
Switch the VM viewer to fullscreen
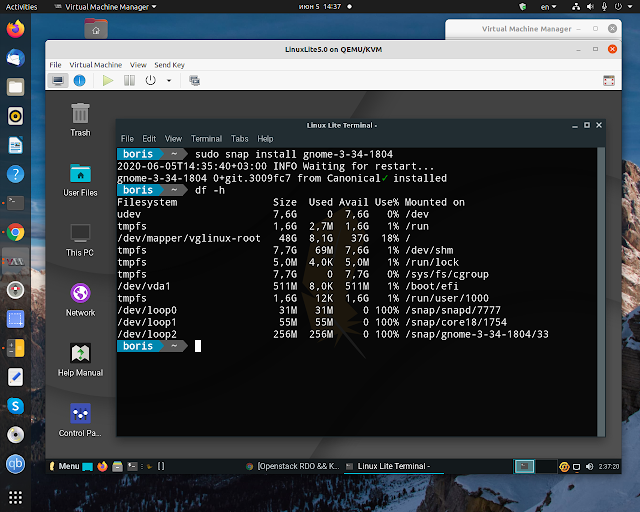pos(609,80)
